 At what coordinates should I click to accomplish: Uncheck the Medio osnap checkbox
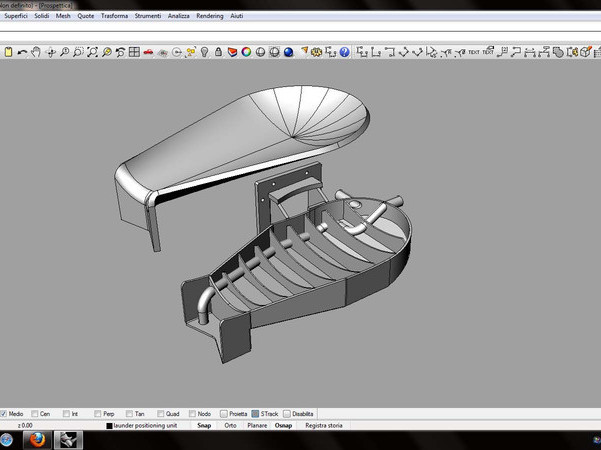point(5,413)
